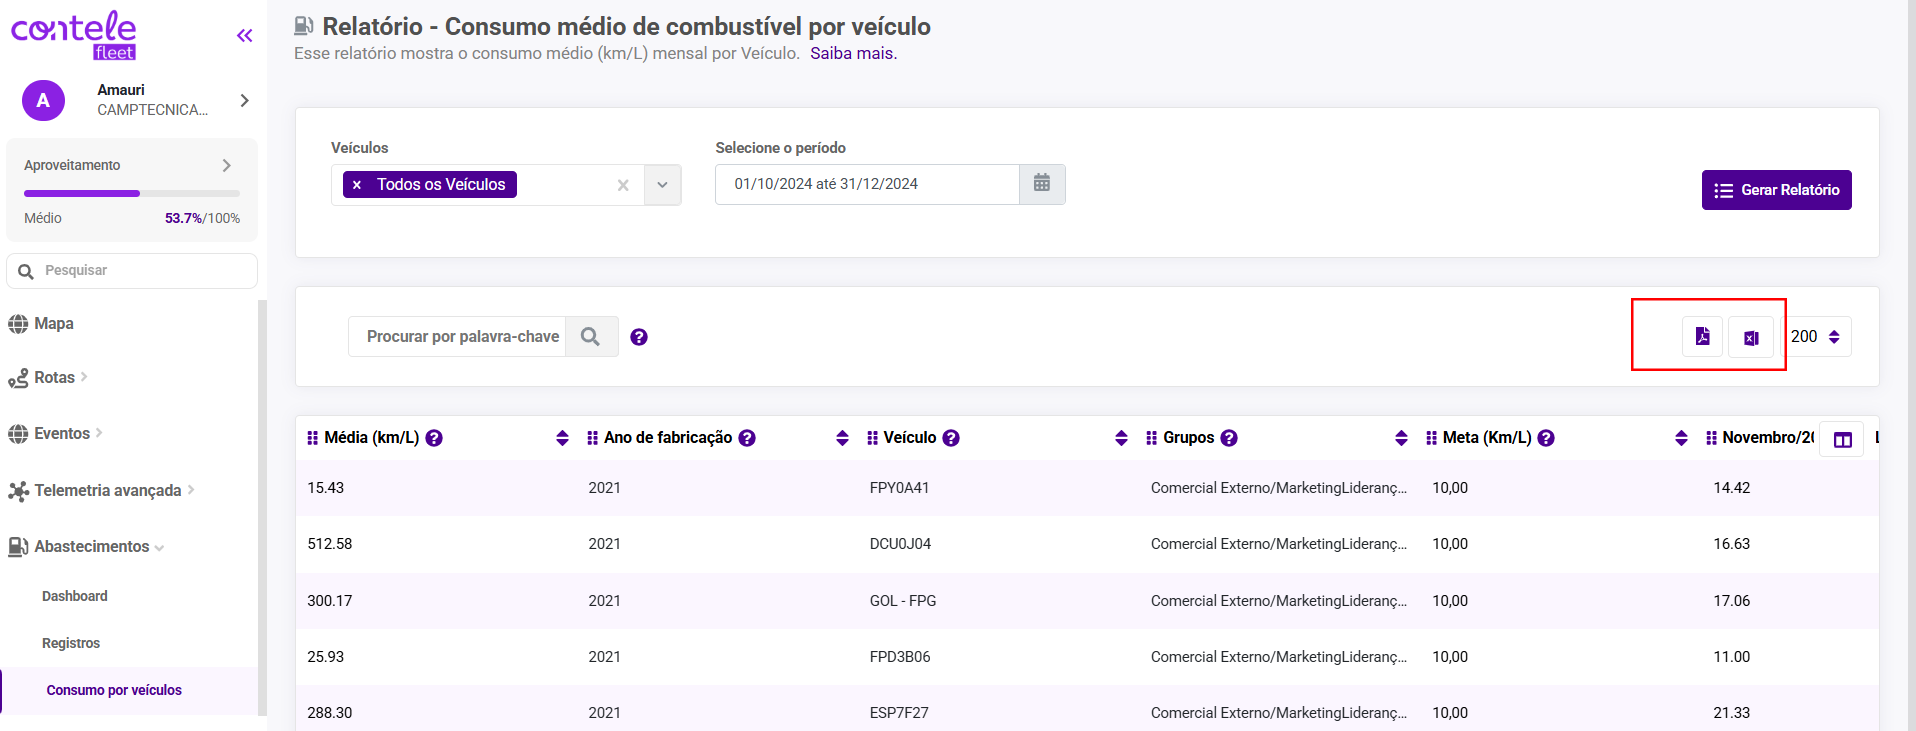Click Gerar Relatório button
1916x731 pixels.
coord(1776,190)
